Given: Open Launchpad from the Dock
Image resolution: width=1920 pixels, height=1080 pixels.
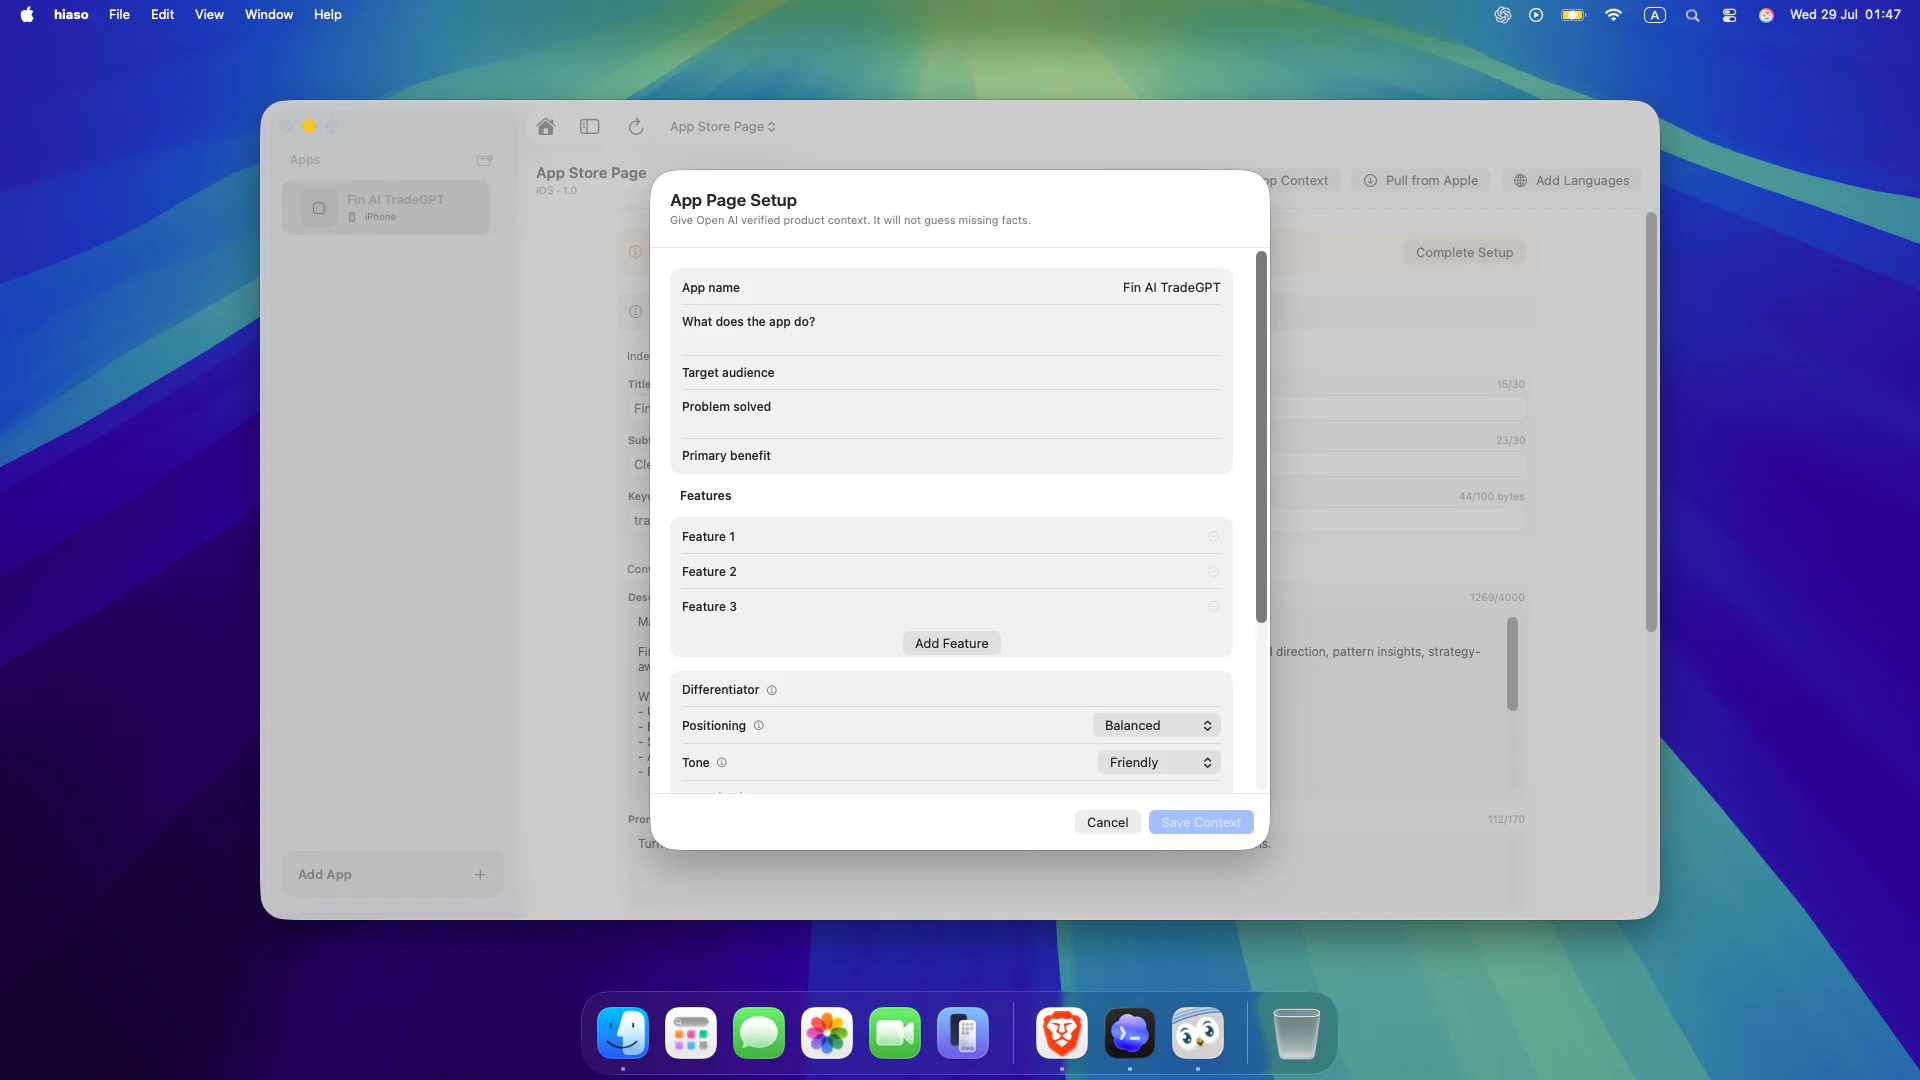Looking at the screenshot, I should pos(691,1033).
